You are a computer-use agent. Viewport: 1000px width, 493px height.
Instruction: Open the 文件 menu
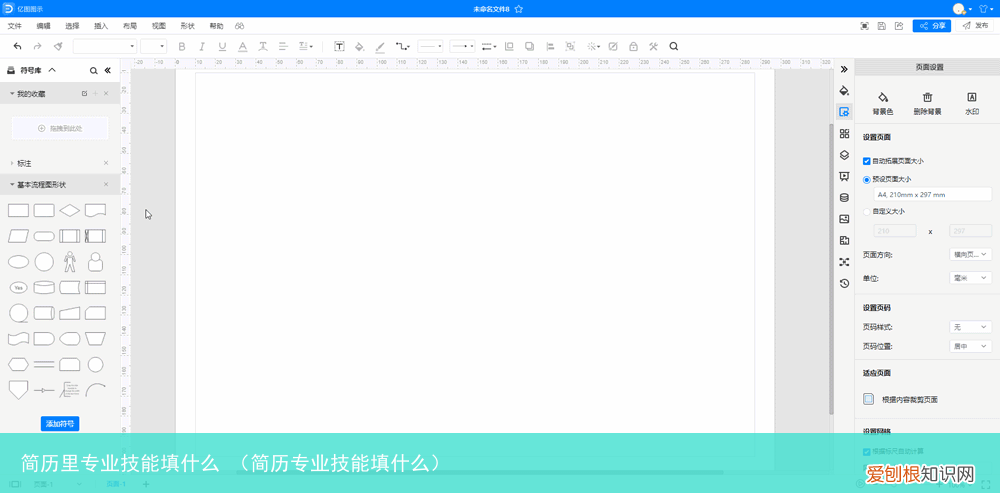pos(15,26)
